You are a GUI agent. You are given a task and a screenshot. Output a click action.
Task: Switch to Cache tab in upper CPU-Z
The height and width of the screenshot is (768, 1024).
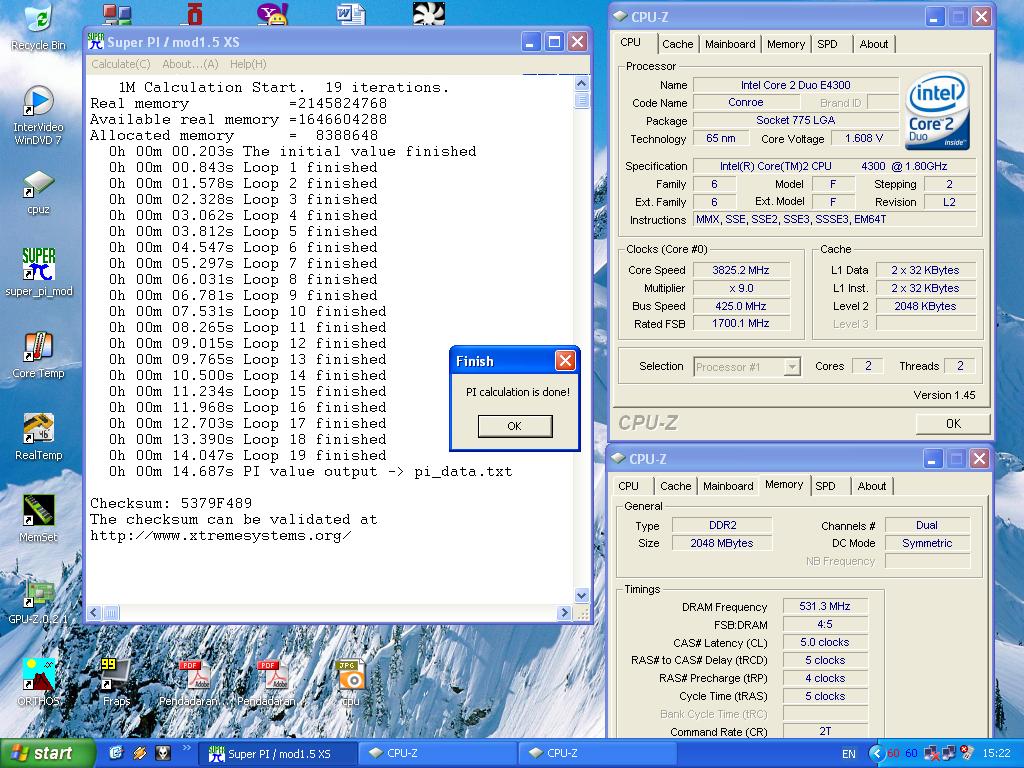click(677, 44)
